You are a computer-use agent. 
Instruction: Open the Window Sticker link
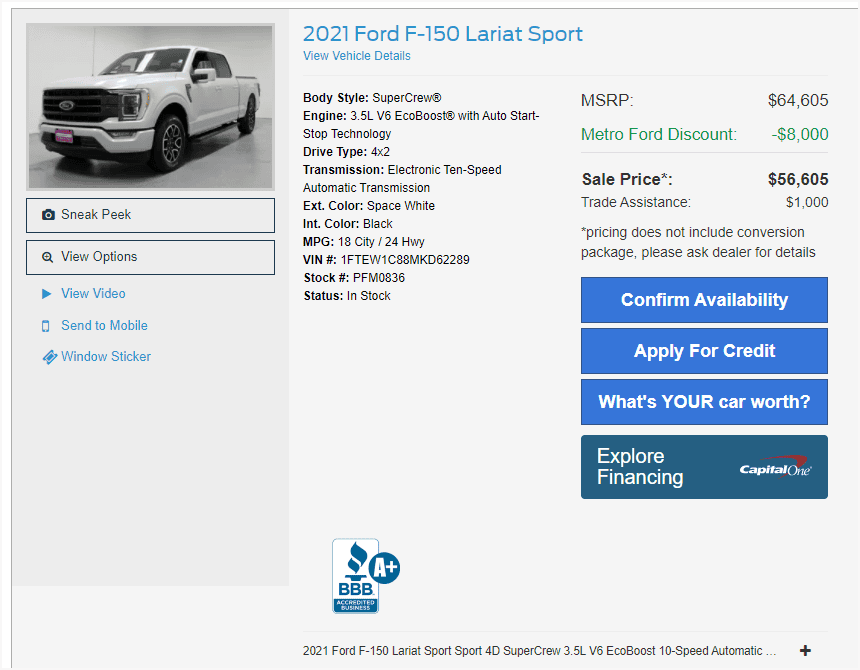106,357
